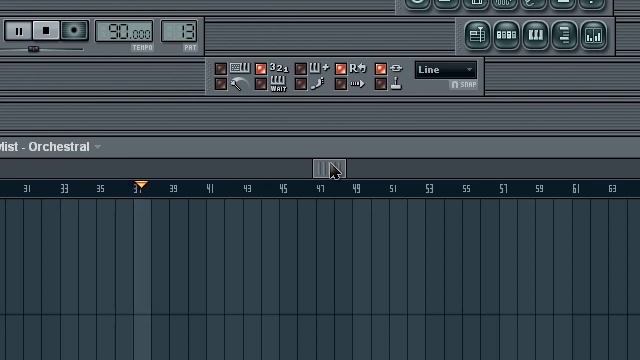Click the orange playhead marker at bar 37
640x360 pixels.
141,185
